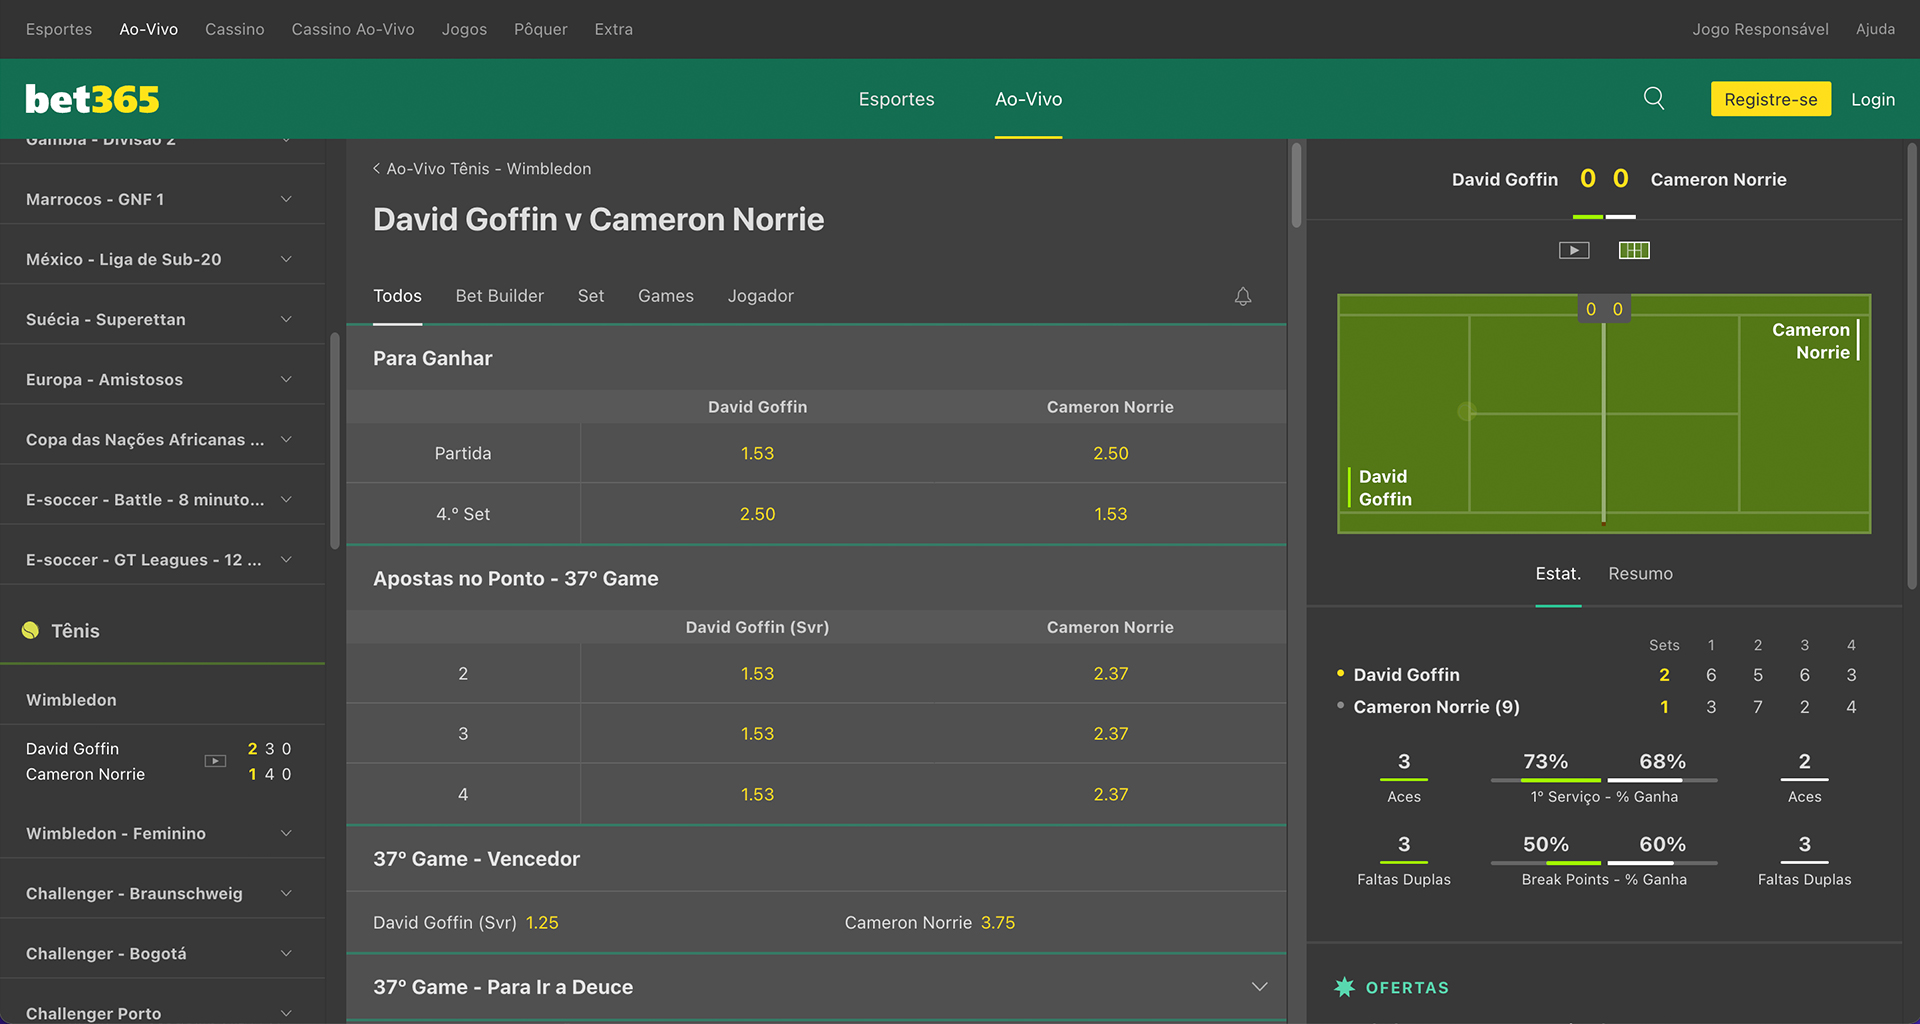1920x1024 pixels.
Task: Select Ao-Vivo in top menu bar
Action: pos(149,29)
